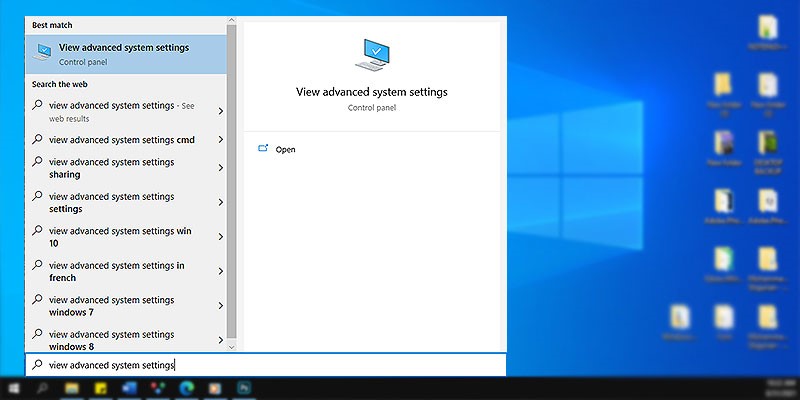Expand the 'settings settings' suggestion chevron
The image size is (800, 400).
pos(220,203)
